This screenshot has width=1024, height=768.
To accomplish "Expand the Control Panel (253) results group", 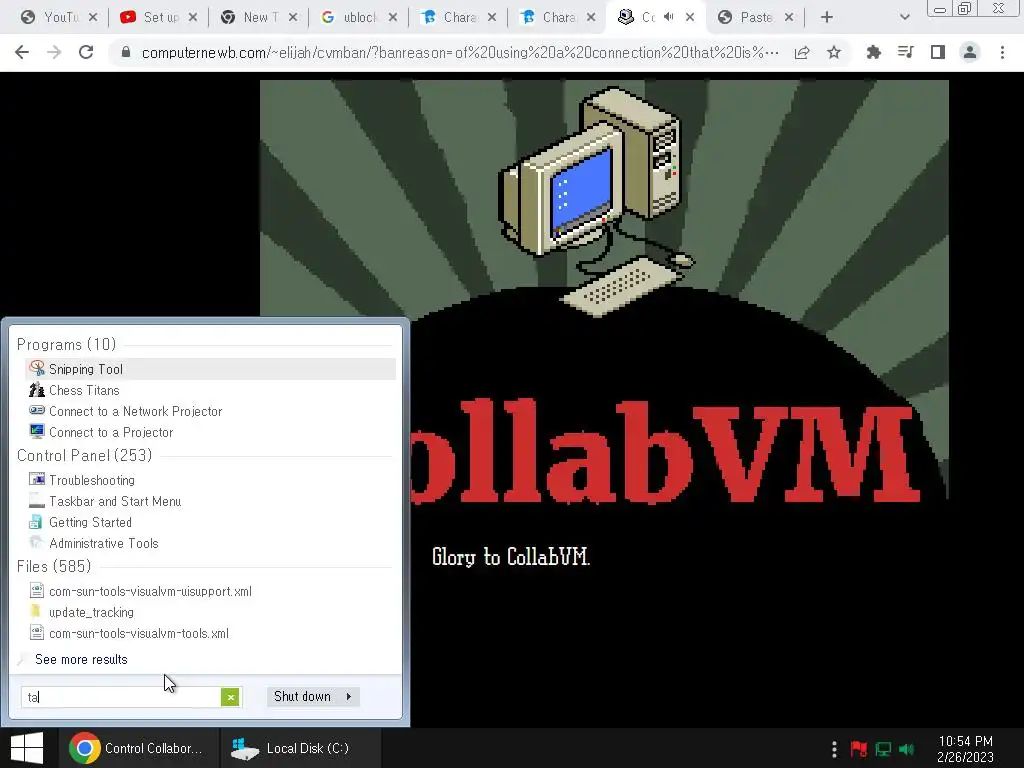I will point(84,455).
